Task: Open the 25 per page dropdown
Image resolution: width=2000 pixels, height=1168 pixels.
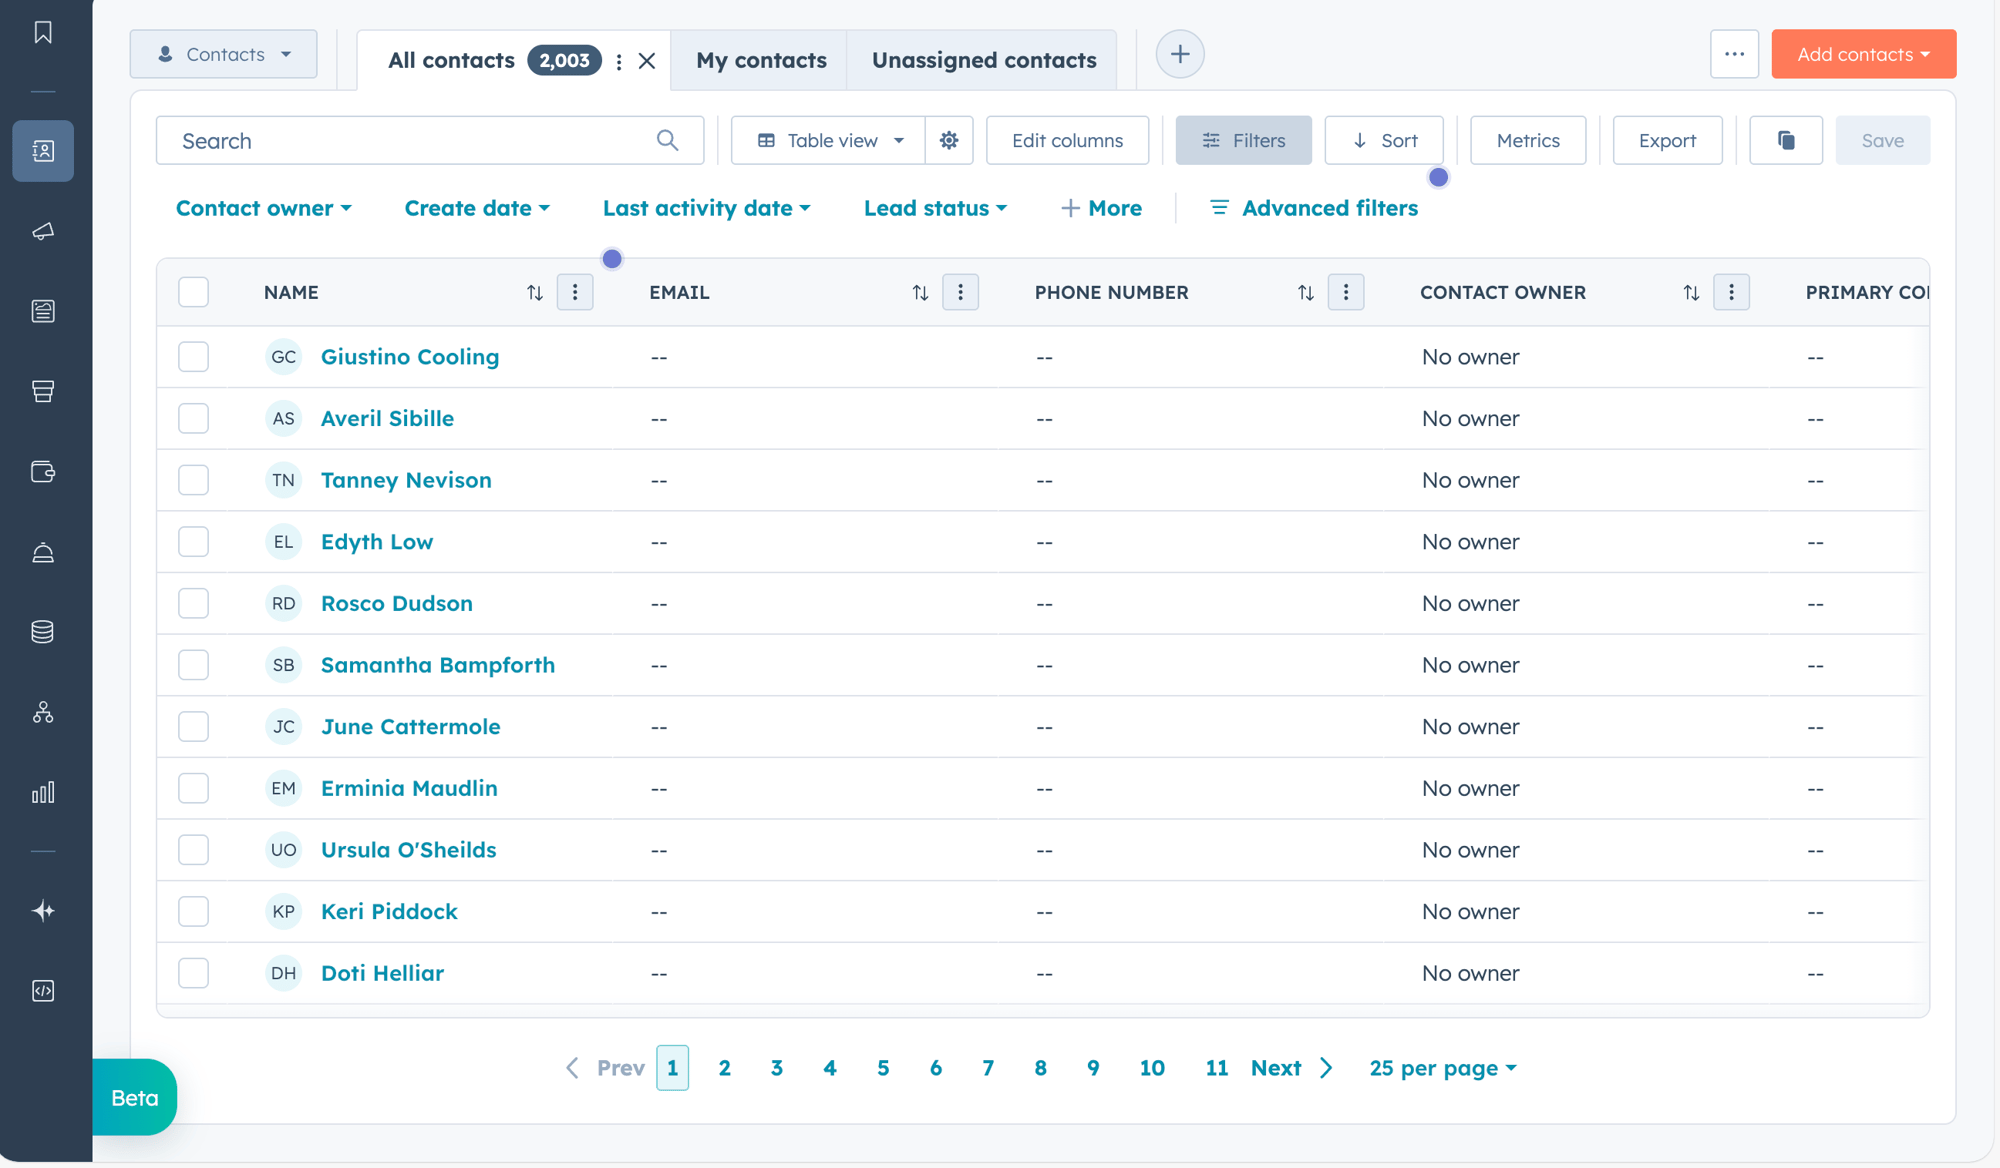Action: pyautogui.click(x=1442, y=1067)
